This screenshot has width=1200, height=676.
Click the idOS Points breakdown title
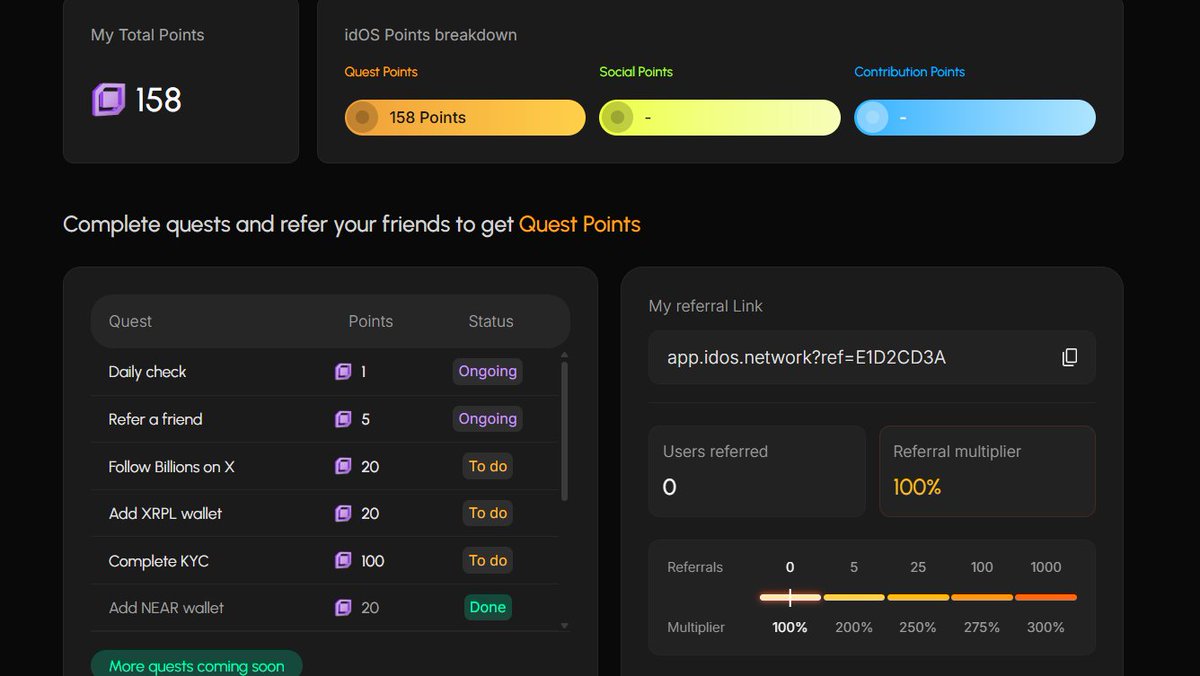tap(430, 35)
